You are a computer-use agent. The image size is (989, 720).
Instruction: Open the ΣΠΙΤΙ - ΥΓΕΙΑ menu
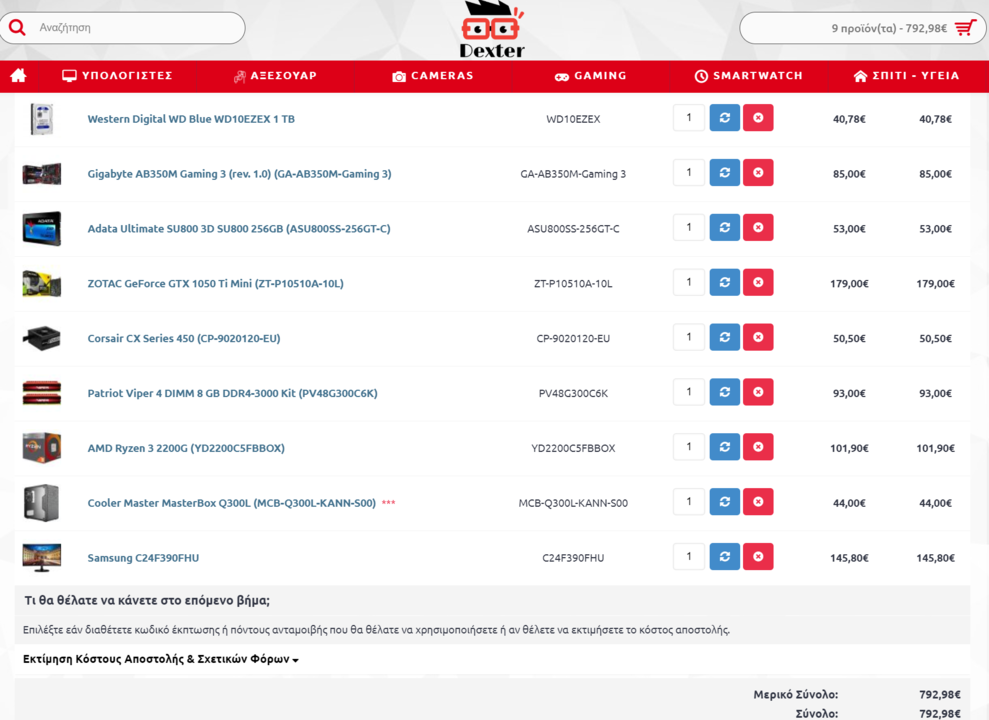(906, 76)
